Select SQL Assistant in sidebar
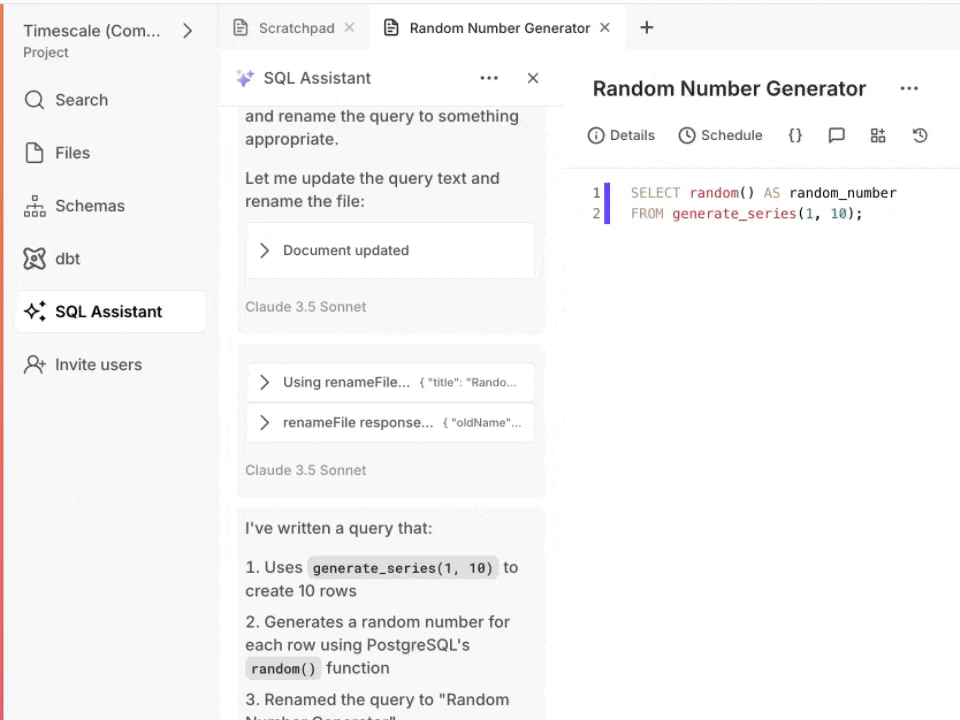This screenshot has width=960, height=720. coord(111,312)
